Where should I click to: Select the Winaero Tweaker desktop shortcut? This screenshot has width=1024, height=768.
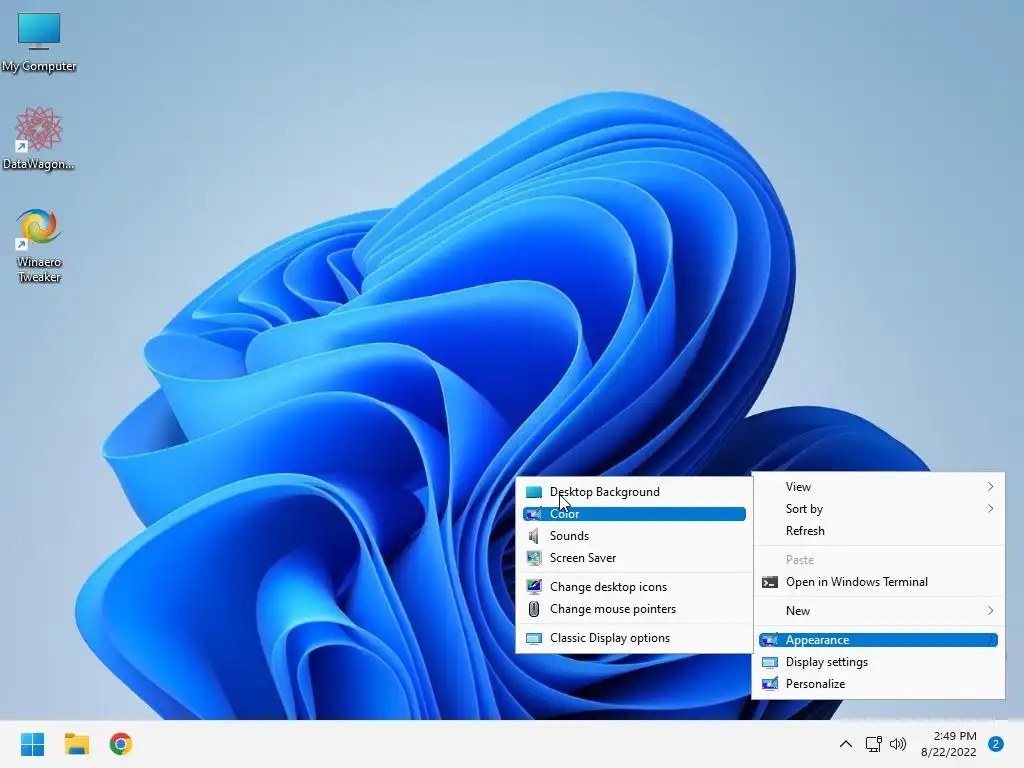[x=39, y=246]
